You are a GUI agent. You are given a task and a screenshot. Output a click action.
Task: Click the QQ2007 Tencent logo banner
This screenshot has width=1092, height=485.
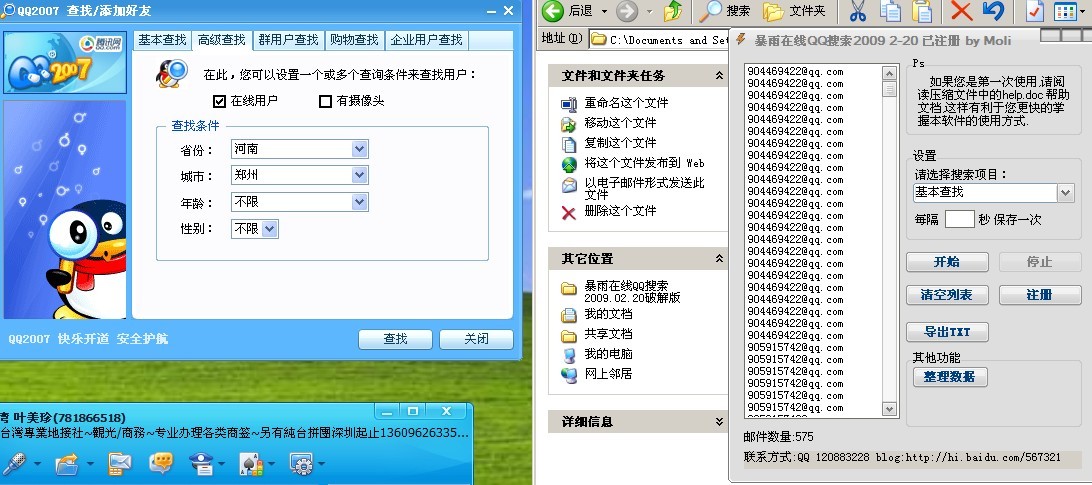[65, 63]
